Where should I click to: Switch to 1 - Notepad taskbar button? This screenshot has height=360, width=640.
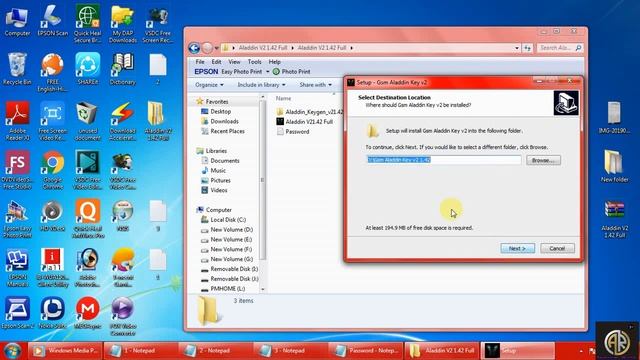point(141,351)
